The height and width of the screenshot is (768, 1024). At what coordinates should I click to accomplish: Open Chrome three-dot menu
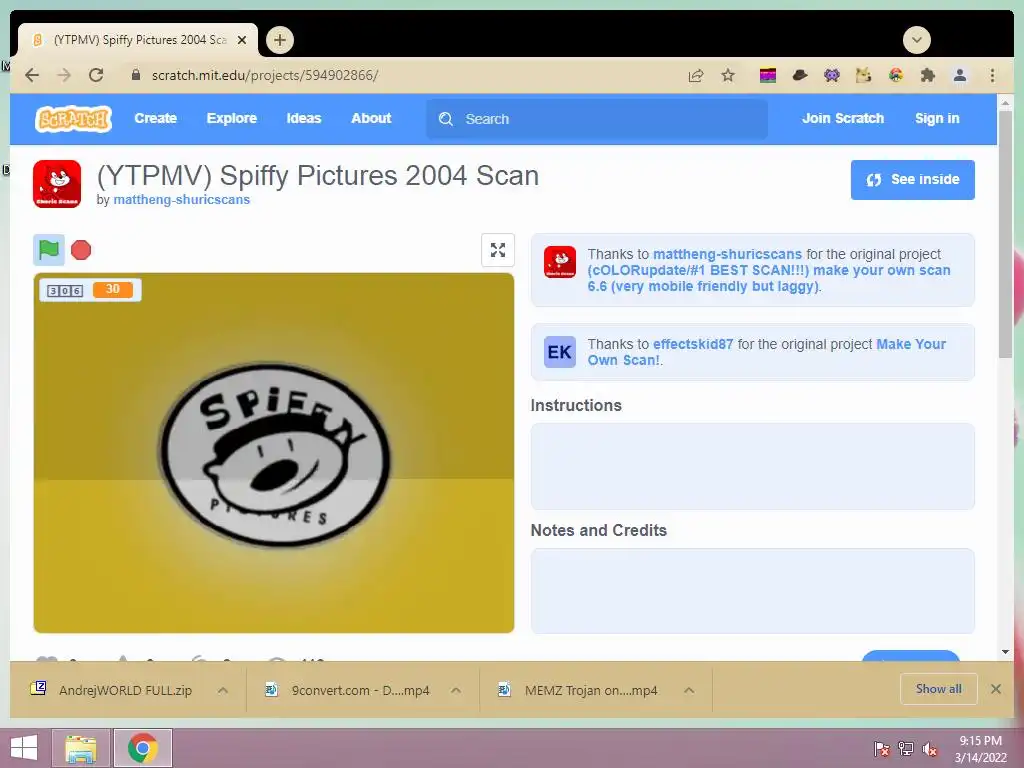[x=992, y=76]
